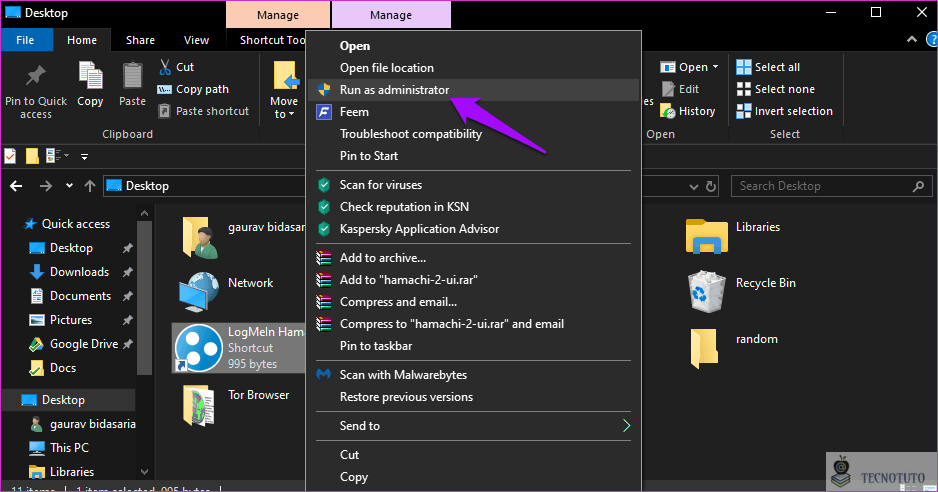Click the New folder icon in quick access toolbar
Image resolution: width=938 pixels, height=492 pixels.
pos(32,156)
